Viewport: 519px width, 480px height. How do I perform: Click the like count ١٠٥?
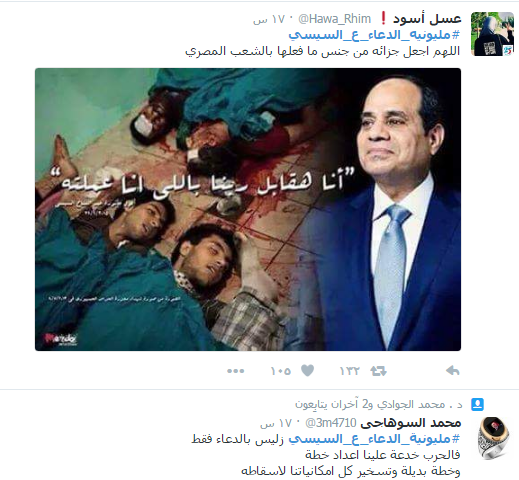coord(280,371)
